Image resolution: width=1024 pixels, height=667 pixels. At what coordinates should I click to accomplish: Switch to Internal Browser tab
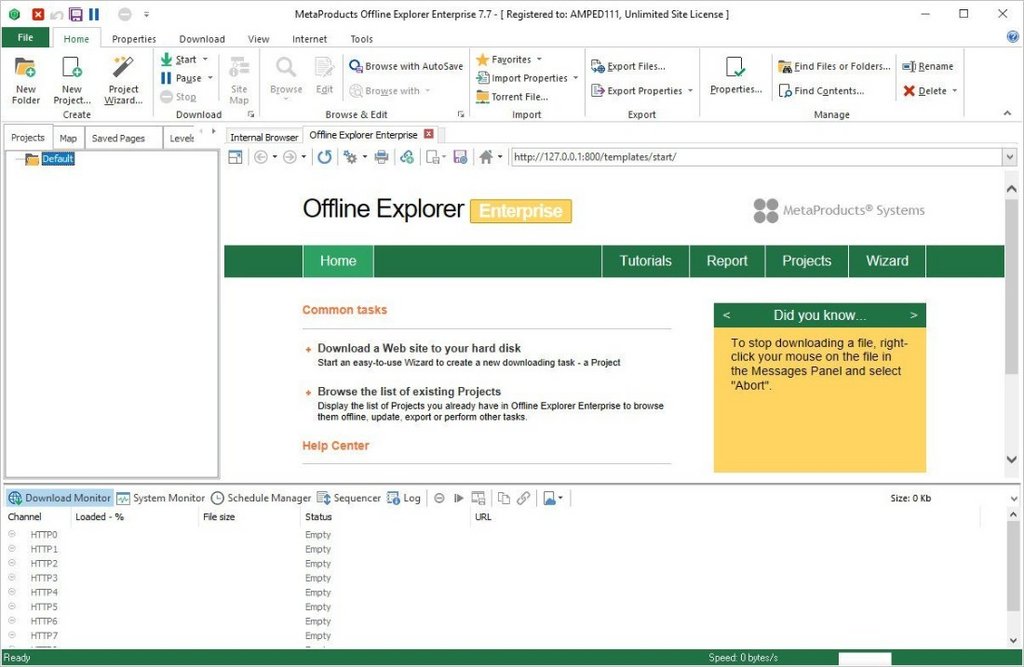coord(264,137)
